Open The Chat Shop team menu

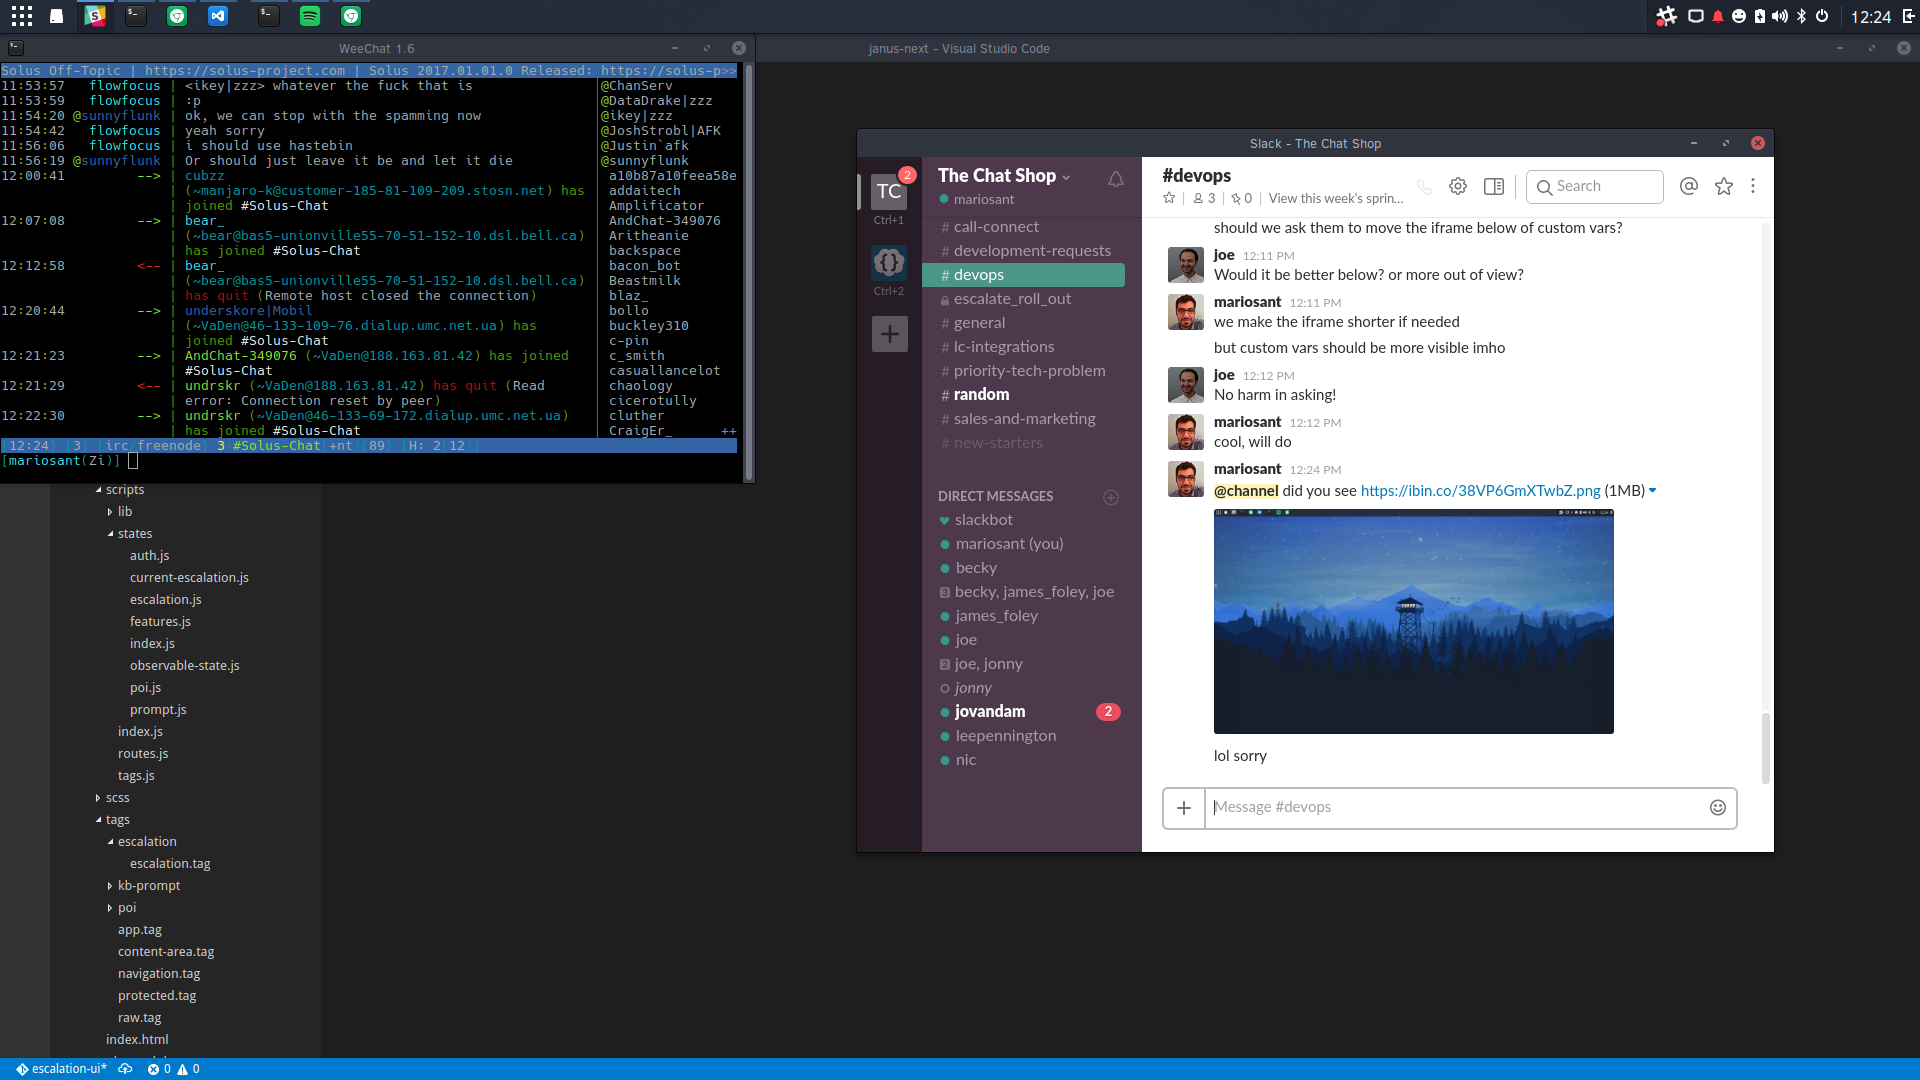[x=1004, y=176]
